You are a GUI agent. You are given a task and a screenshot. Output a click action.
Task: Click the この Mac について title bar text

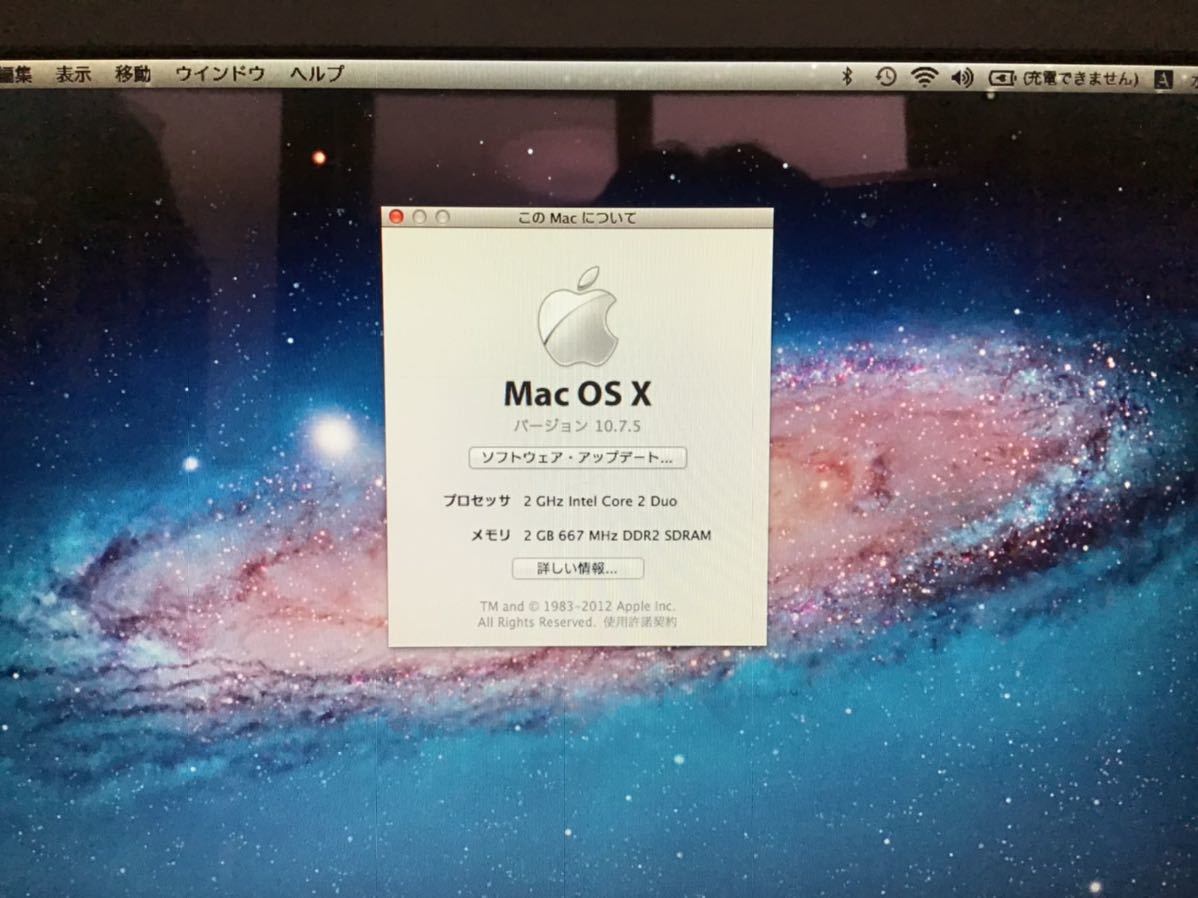(577, 218)
